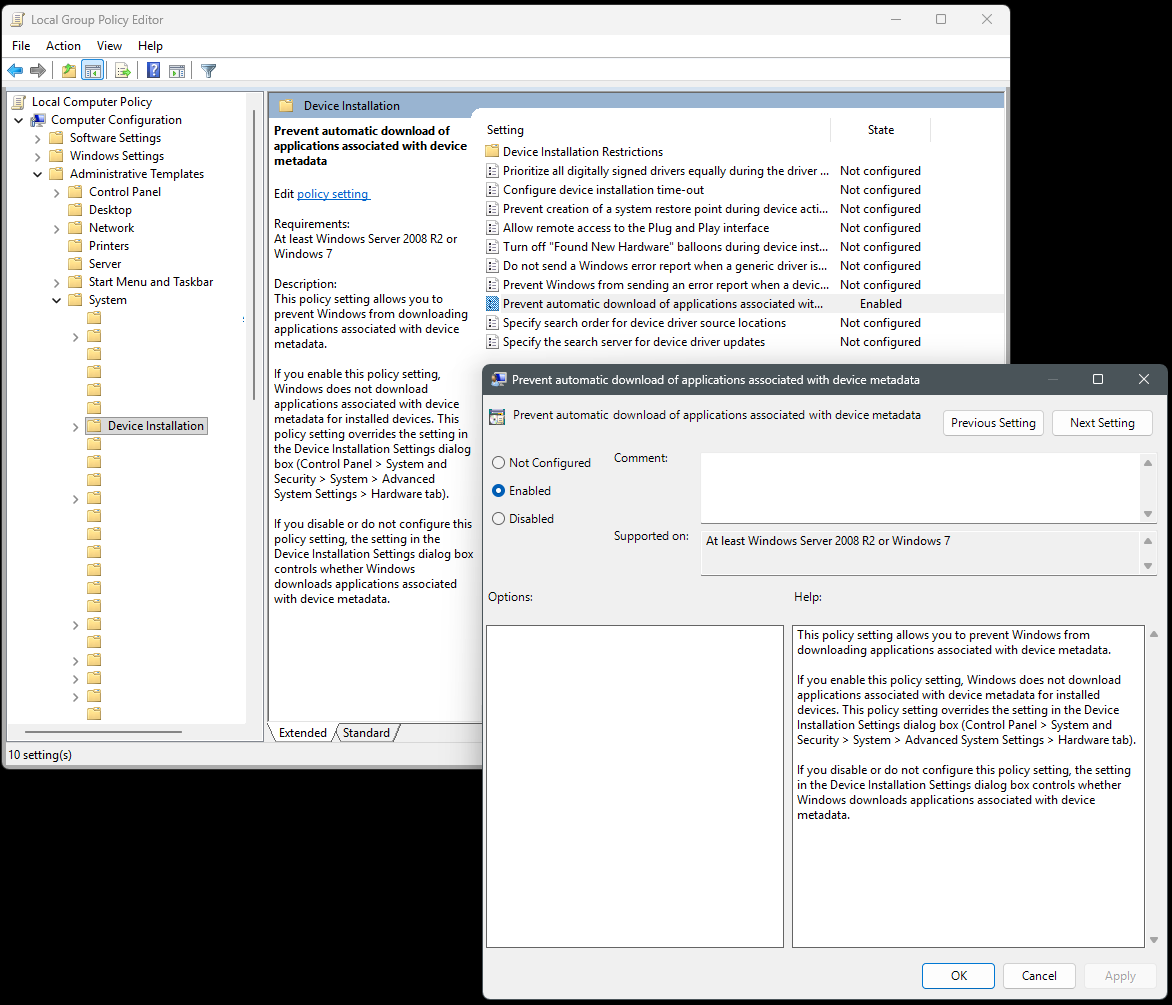
Task: Open the Action menu
Action: pyautogui.click(x=63, y=46)
